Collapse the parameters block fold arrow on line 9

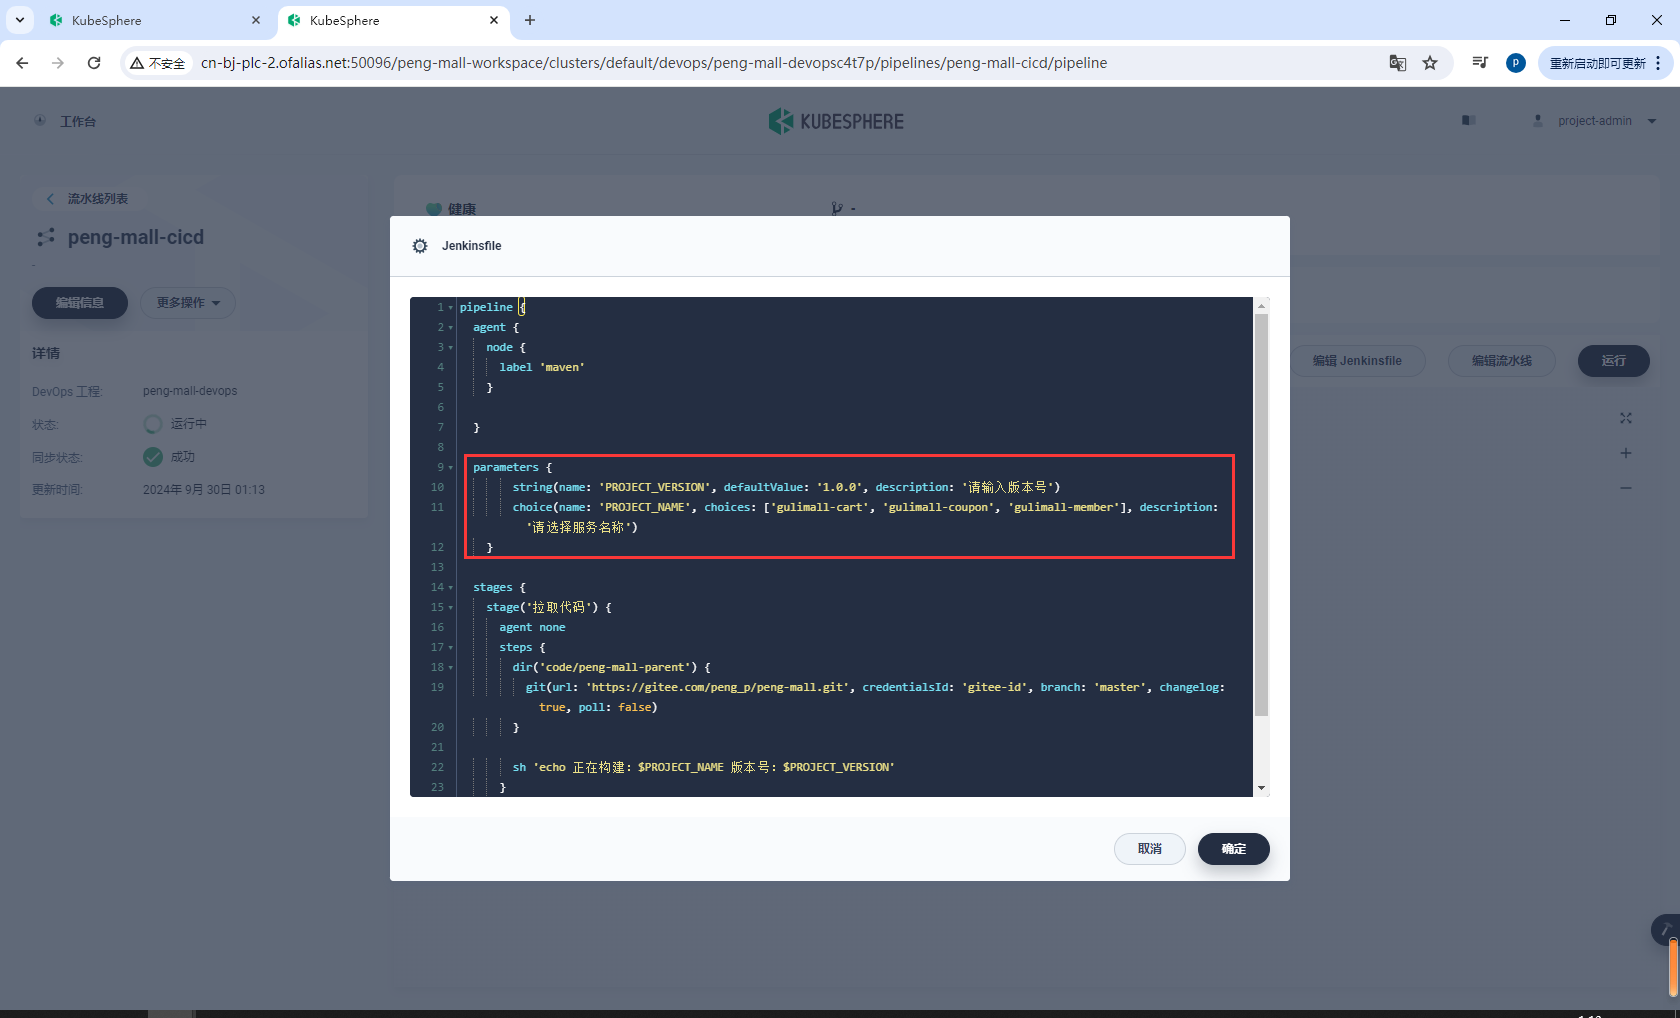[451, 468]
